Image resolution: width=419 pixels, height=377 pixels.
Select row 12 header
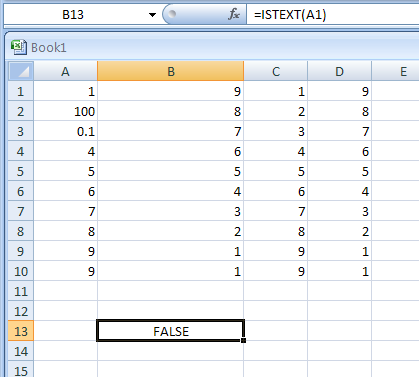click(21, 311)
